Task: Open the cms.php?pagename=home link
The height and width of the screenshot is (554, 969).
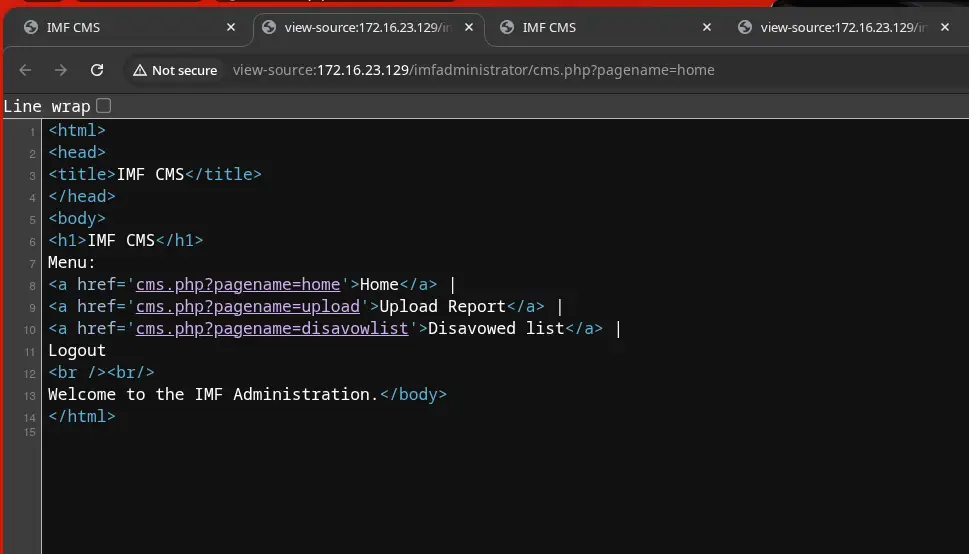Action: 238,285
